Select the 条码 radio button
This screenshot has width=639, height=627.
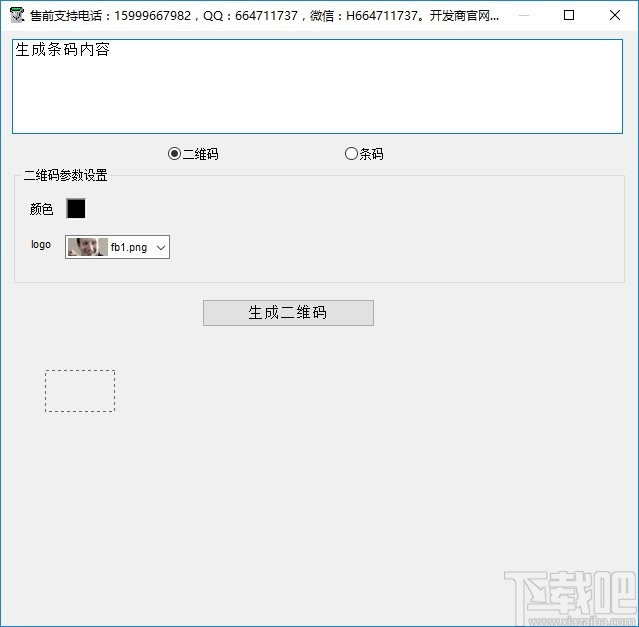(364, 154)
